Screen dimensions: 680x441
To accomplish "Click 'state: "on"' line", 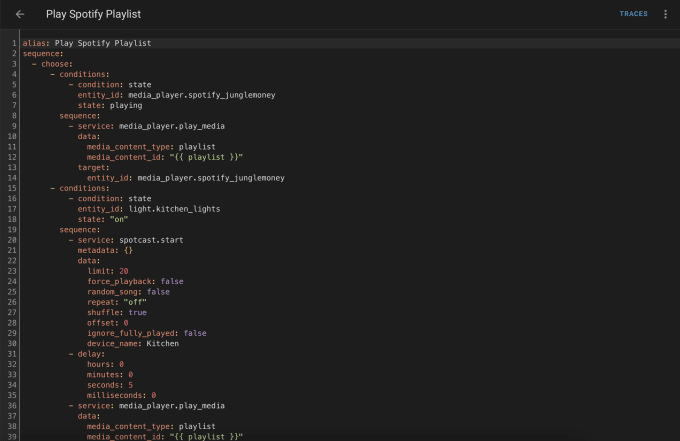I will point(103,219).
